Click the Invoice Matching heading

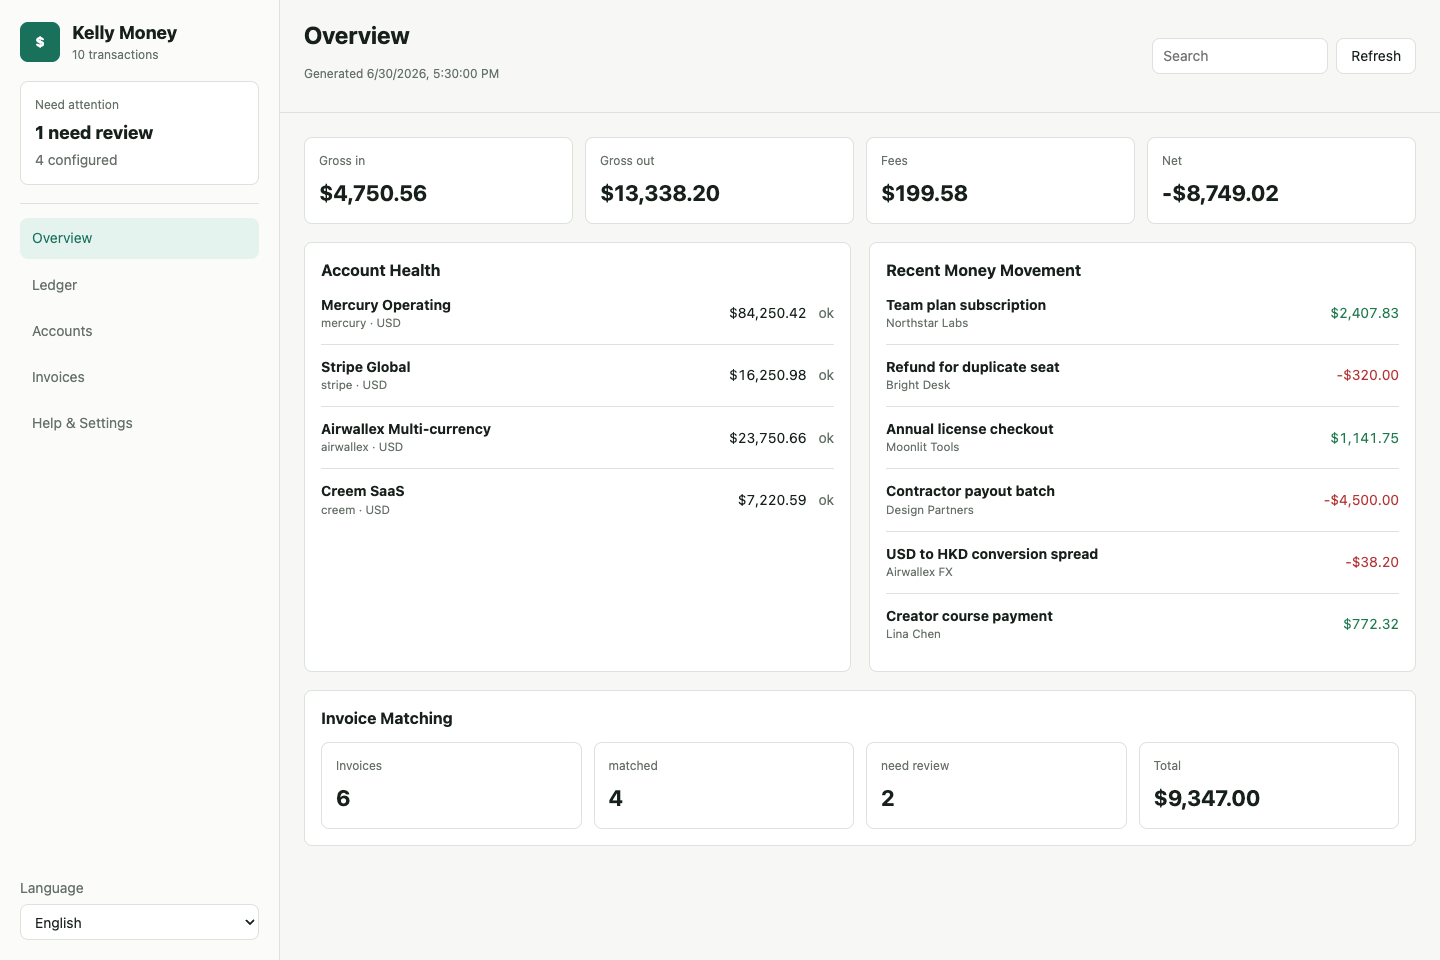(386, 718)
